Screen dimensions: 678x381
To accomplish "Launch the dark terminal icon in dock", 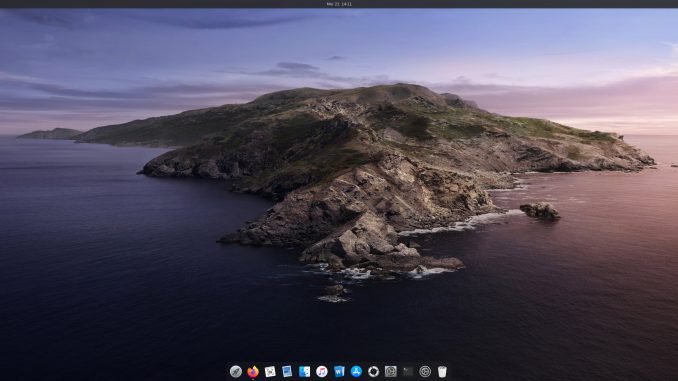I will pyautogui.click(x=408, y=371).
